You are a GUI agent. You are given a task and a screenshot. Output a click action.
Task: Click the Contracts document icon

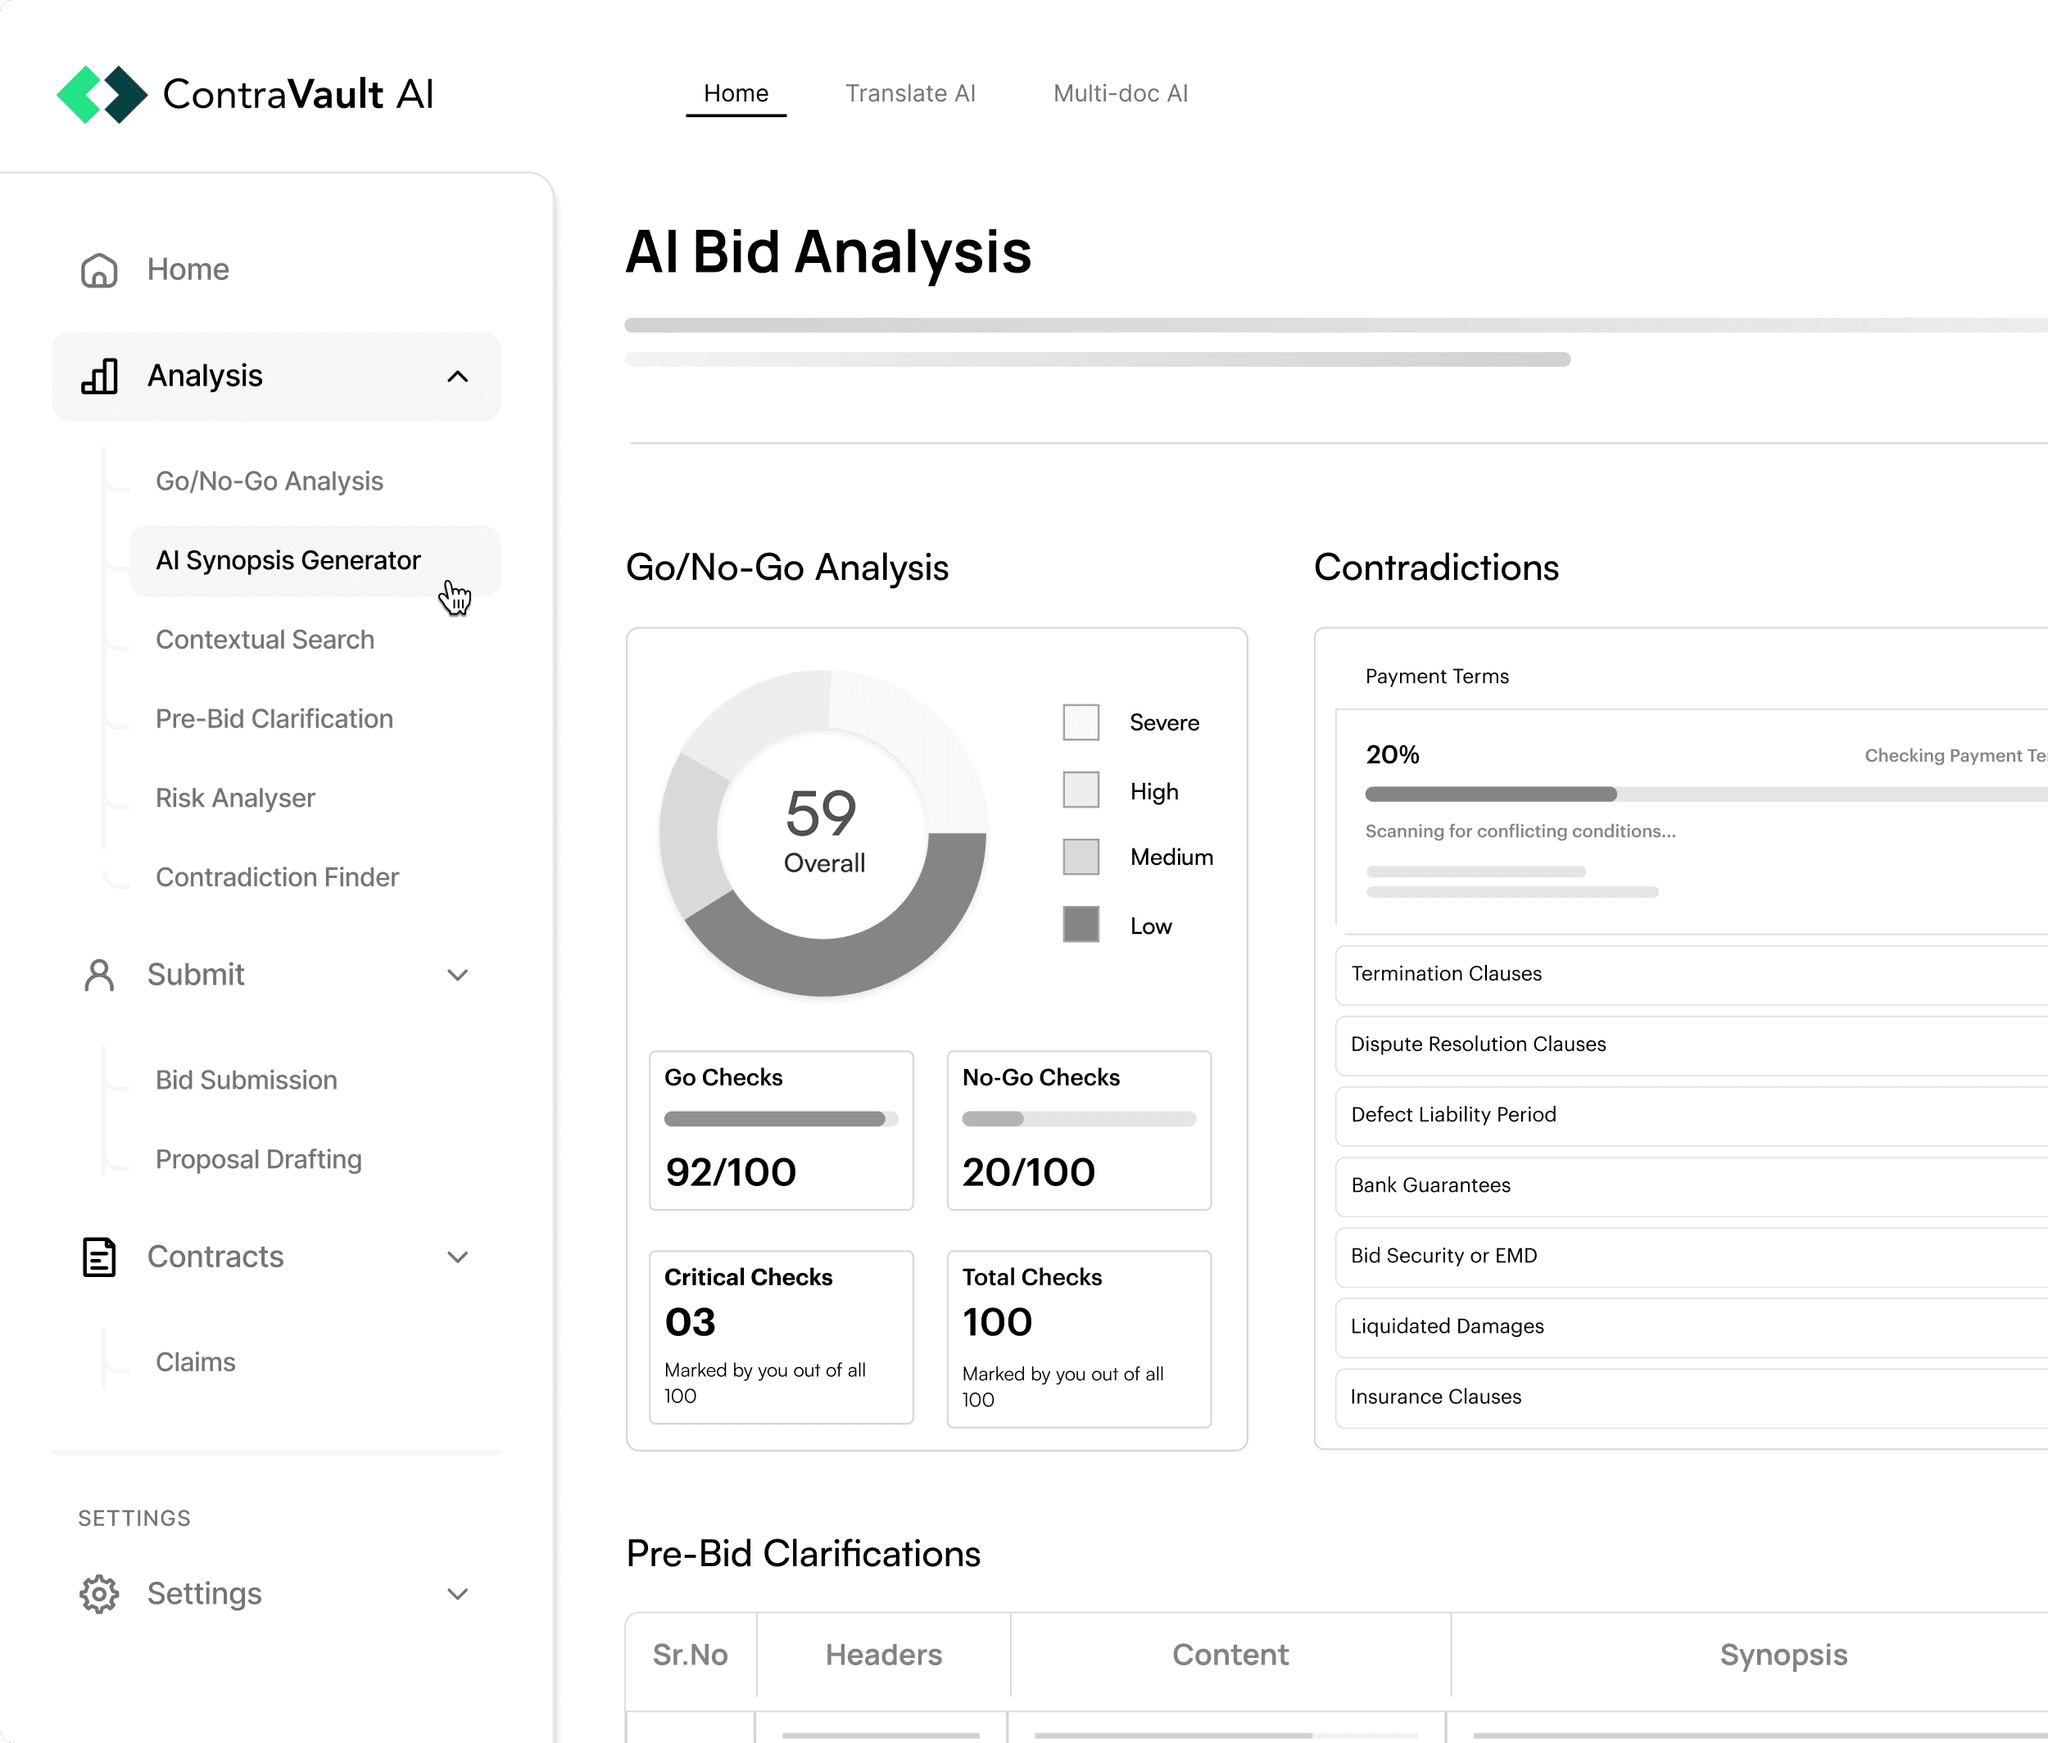coord(99,1257)
